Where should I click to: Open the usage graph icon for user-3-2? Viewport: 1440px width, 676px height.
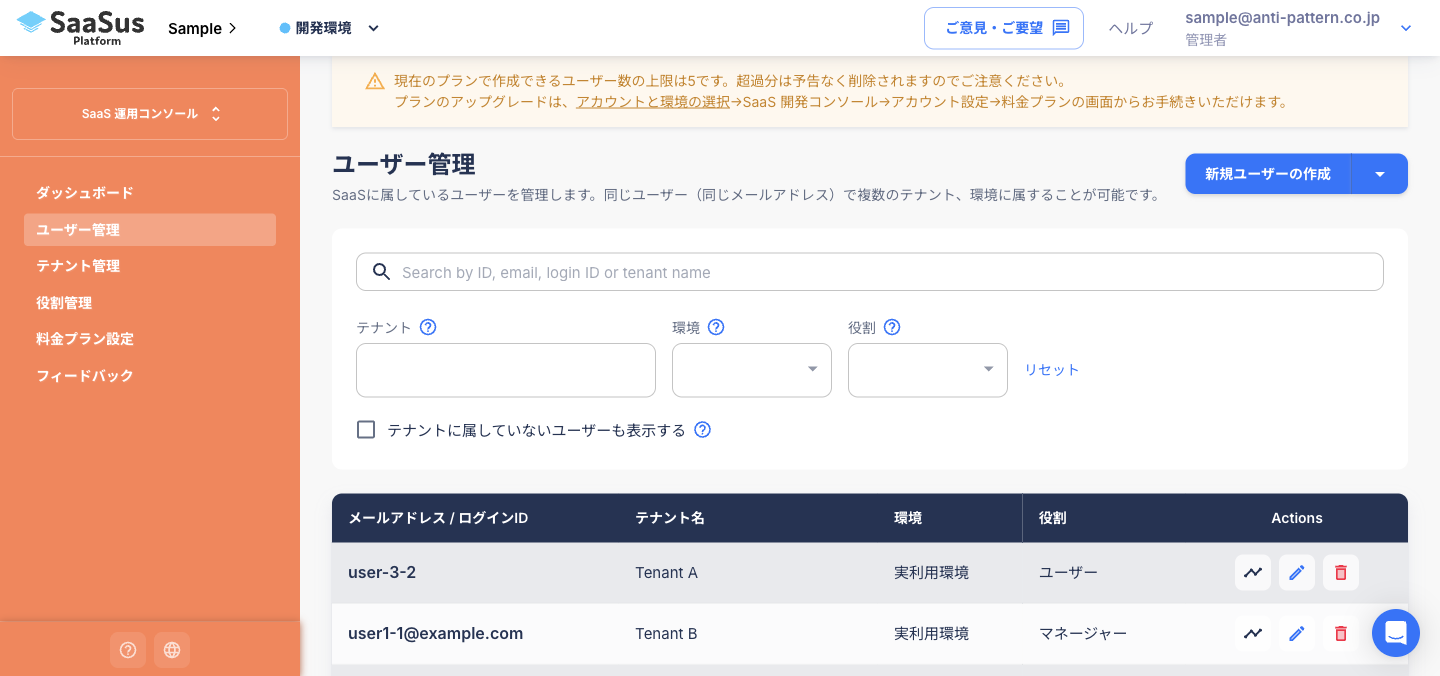1253,572
